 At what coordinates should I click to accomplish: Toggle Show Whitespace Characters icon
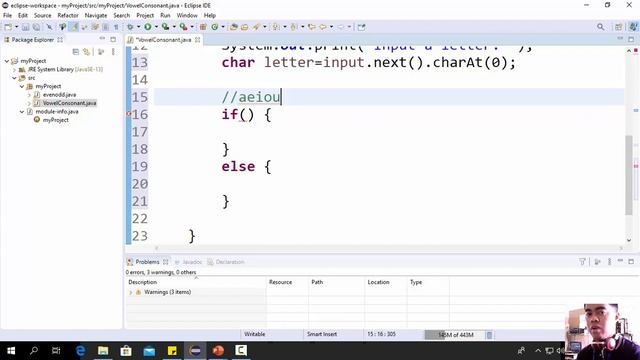[116, 27]
